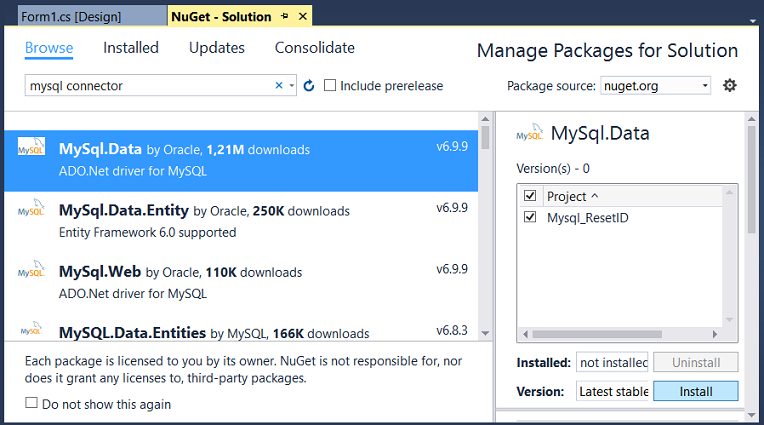Click the Install button
Image resolution: width=764 pixels, height=425 pixels.
[x=696, y=391]
